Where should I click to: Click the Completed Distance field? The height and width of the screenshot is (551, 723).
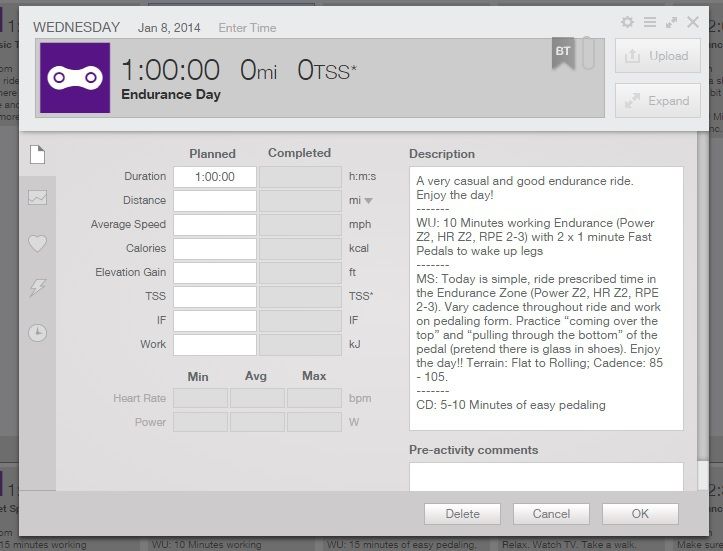pyautogui.click(x=300, y=201)
